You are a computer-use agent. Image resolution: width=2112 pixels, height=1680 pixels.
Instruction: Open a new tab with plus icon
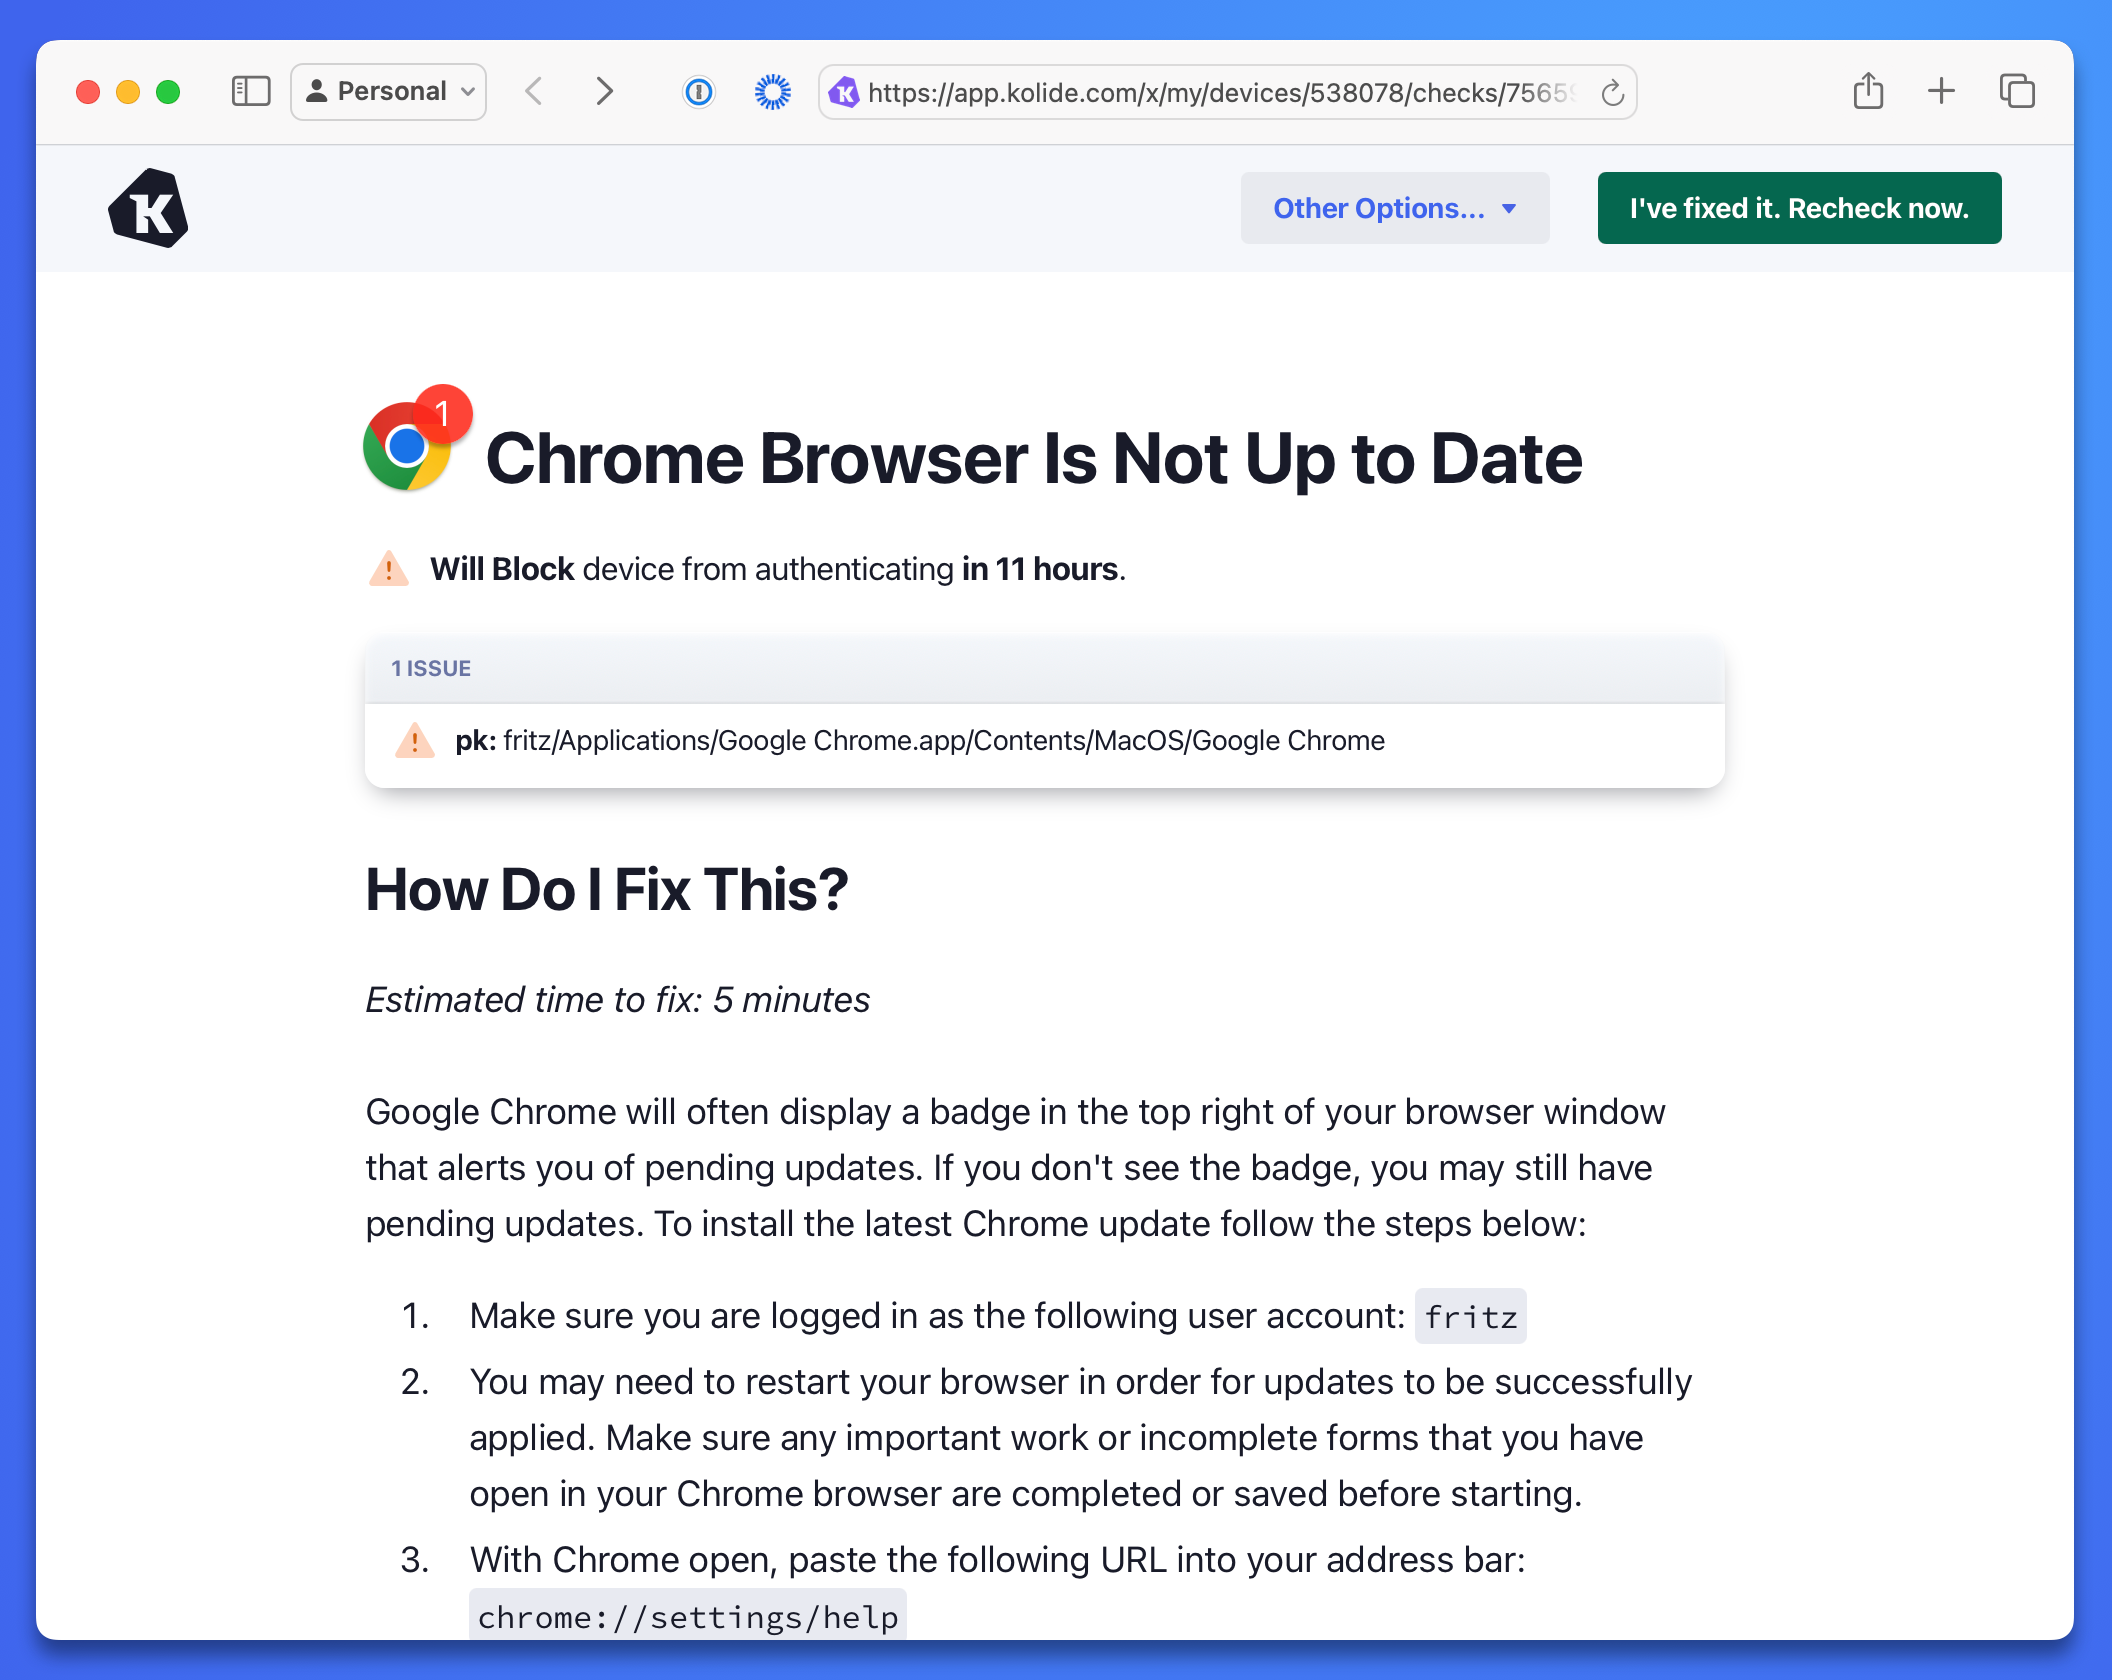point(1941,92)
